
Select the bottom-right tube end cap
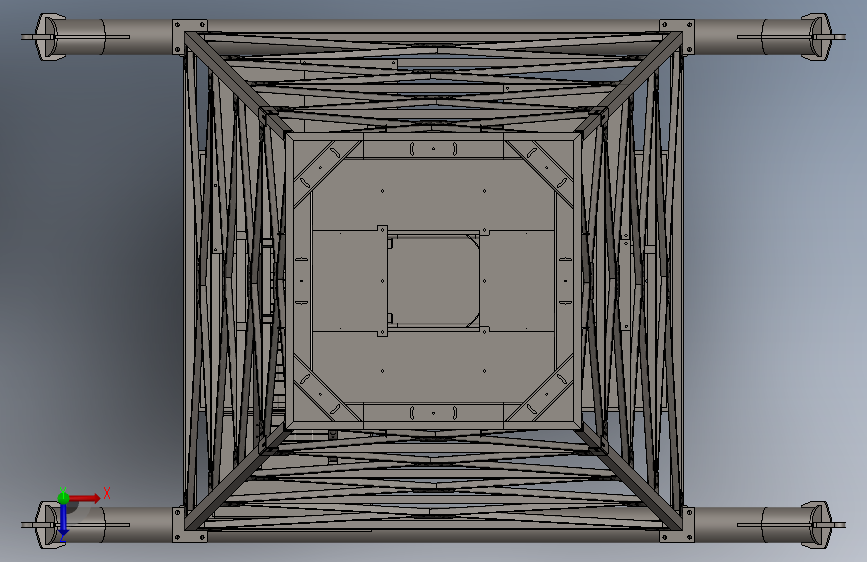tap(821, 525)
